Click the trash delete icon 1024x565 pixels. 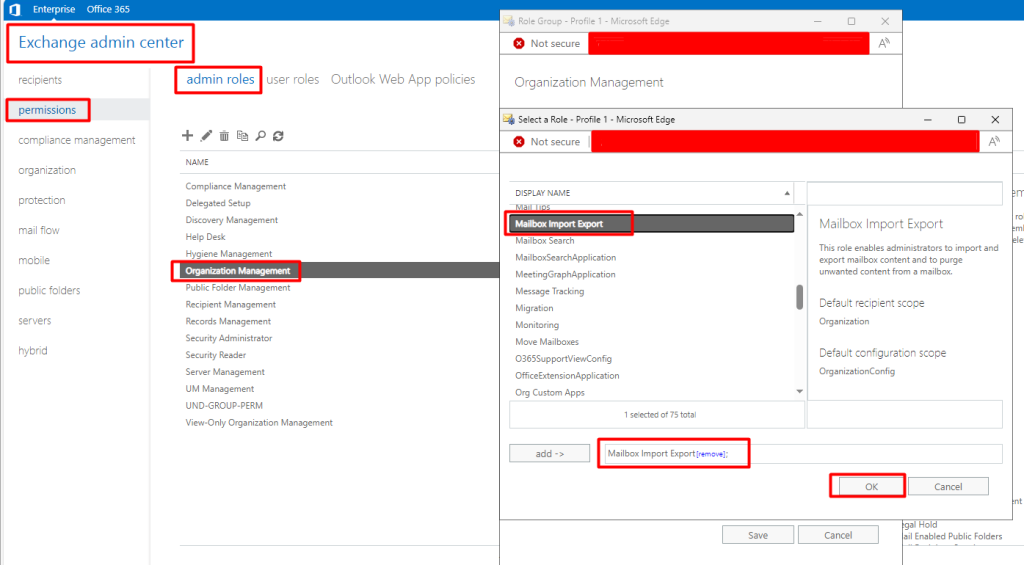(x=224, y=136)
